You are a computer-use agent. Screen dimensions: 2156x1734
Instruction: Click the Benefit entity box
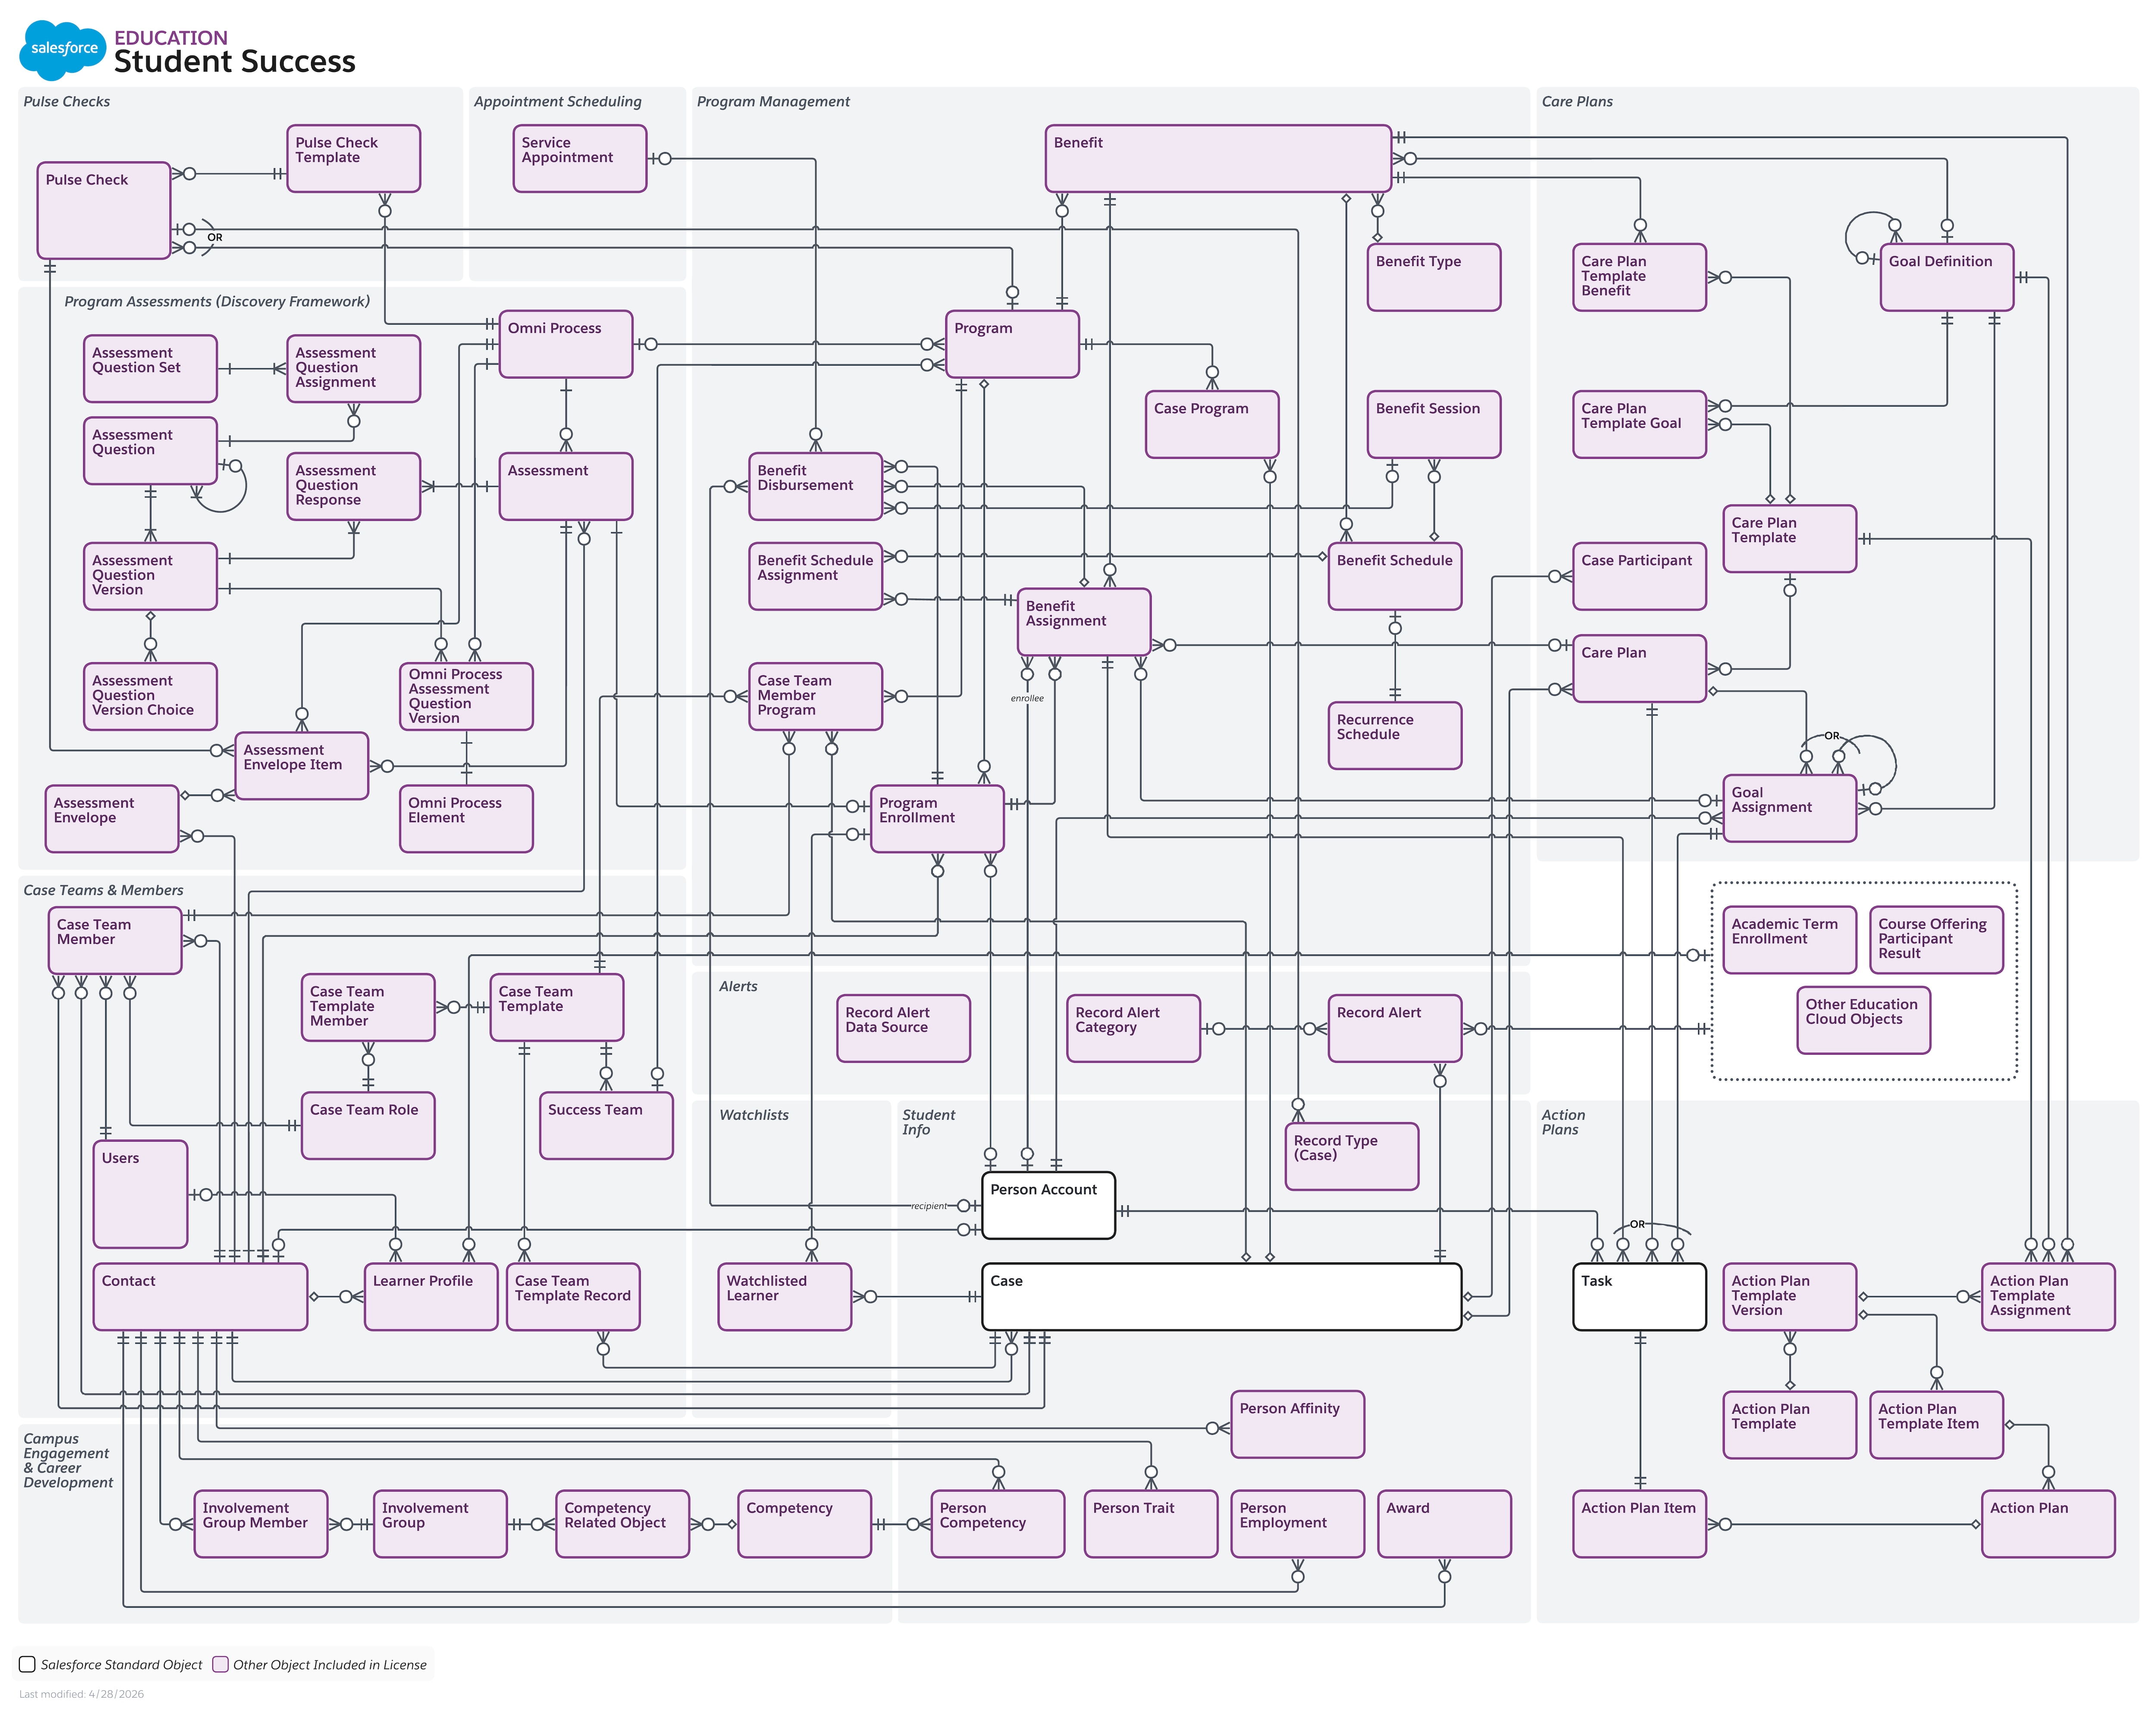click(1218, 158)
